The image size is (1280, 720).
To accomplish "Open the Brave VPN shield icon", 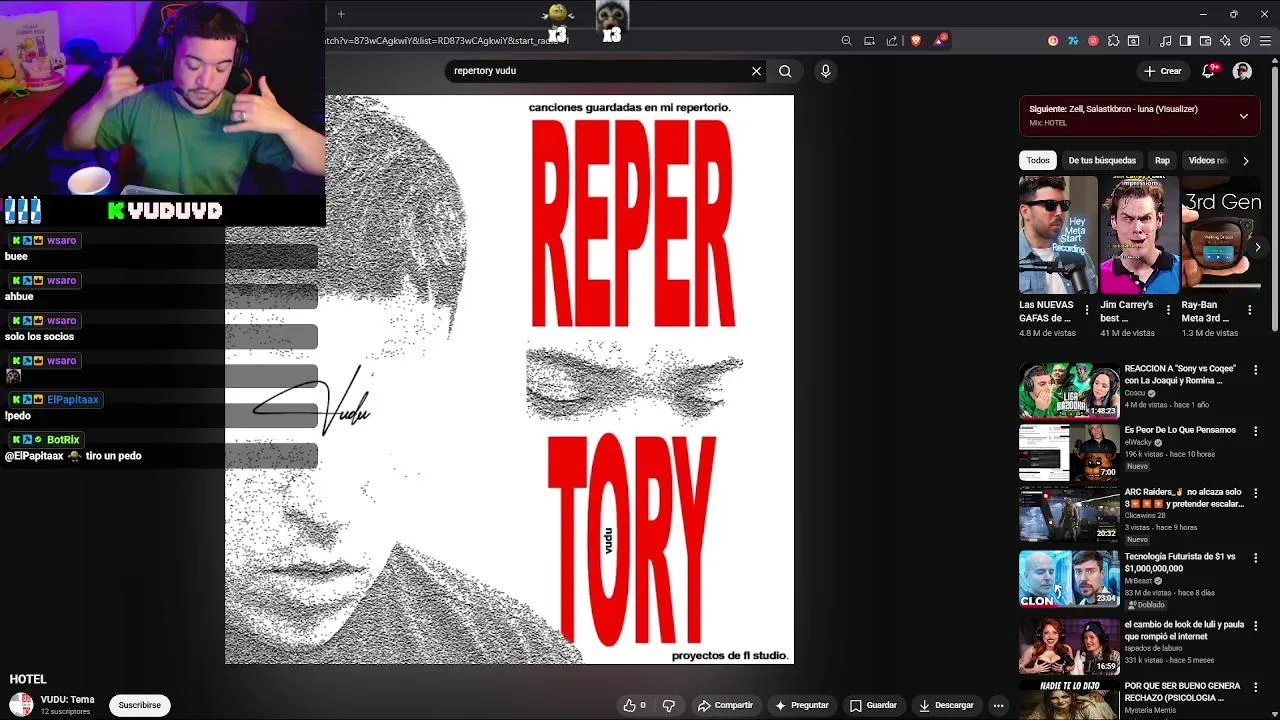I will click(1245, 41).
